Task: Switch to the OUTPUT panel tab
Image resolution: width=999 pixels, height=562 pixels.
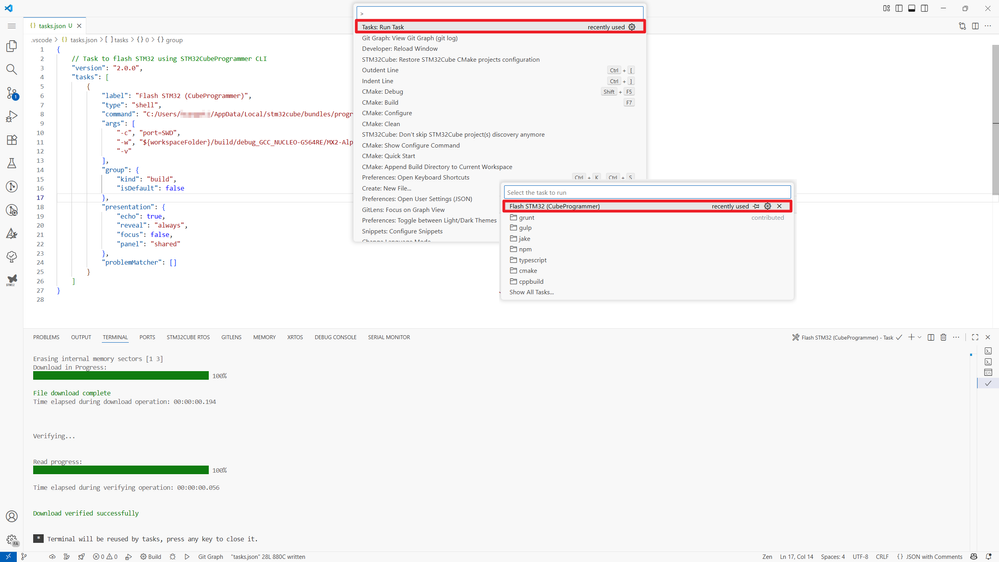Action: tap(81, 337)
